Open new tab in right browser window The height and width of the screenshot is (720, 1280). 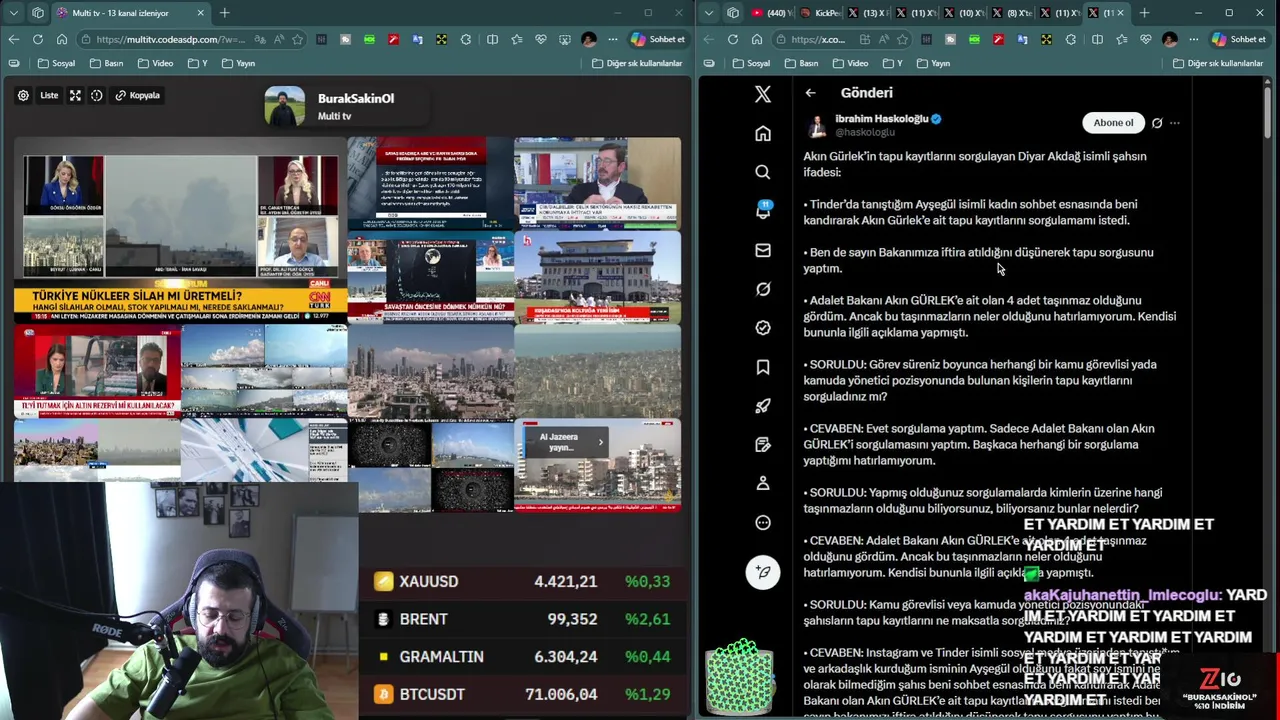pos(1144,13)
